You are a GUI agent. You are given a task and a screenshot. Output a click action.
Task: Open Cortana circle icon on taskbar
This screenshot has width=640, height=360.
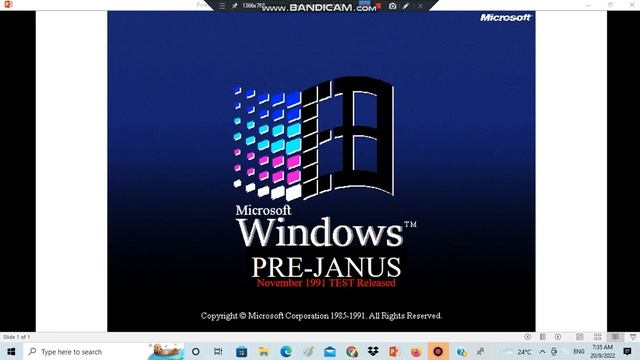196,351
